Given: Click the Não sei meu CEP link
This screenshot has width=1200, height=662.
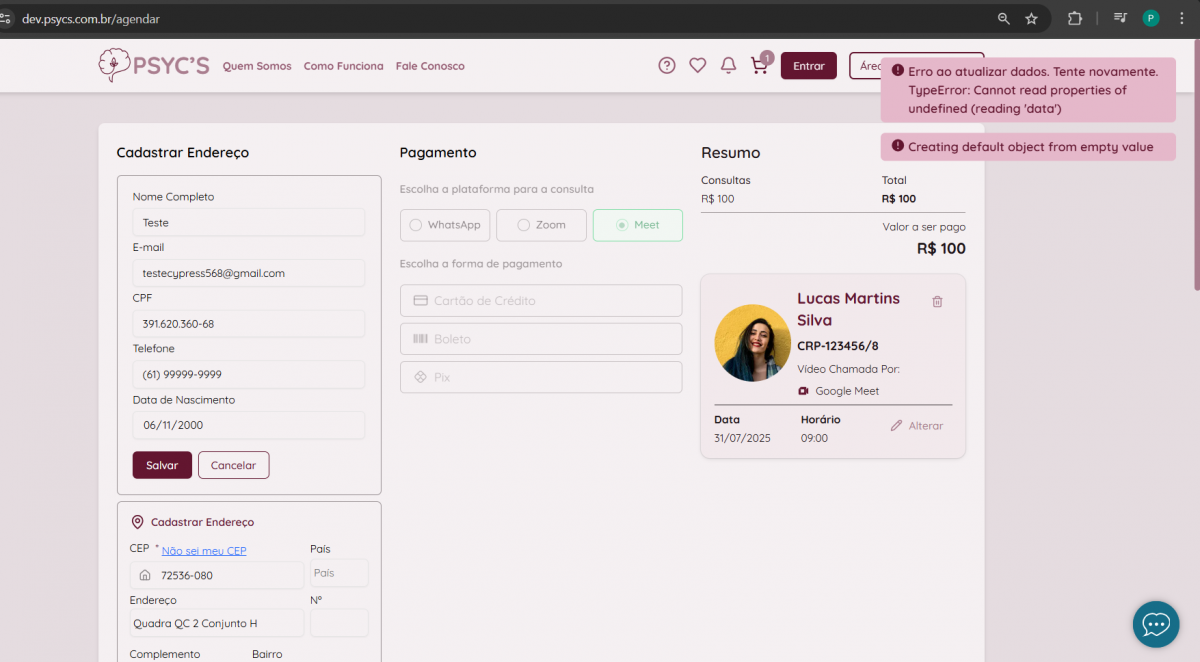Looking at the screenshot, I should [204, 551].
